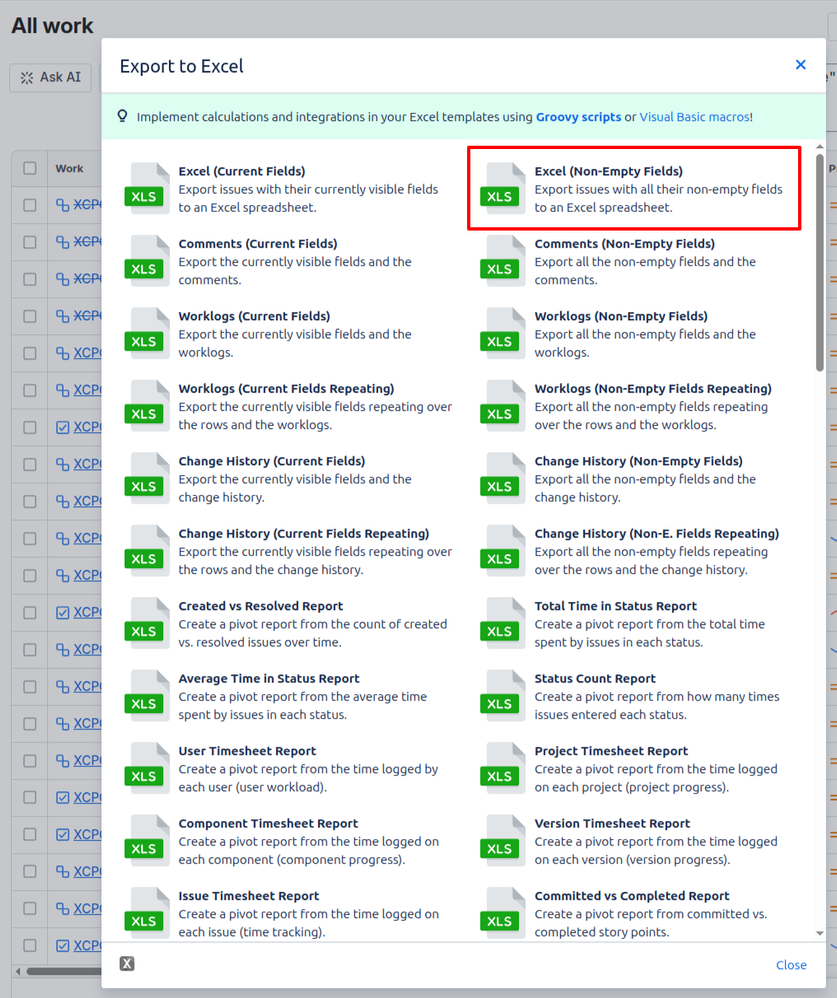Screen dimensions: 837x998
Task: Check the box next to the first XCP issue
Action: [29, 204]
